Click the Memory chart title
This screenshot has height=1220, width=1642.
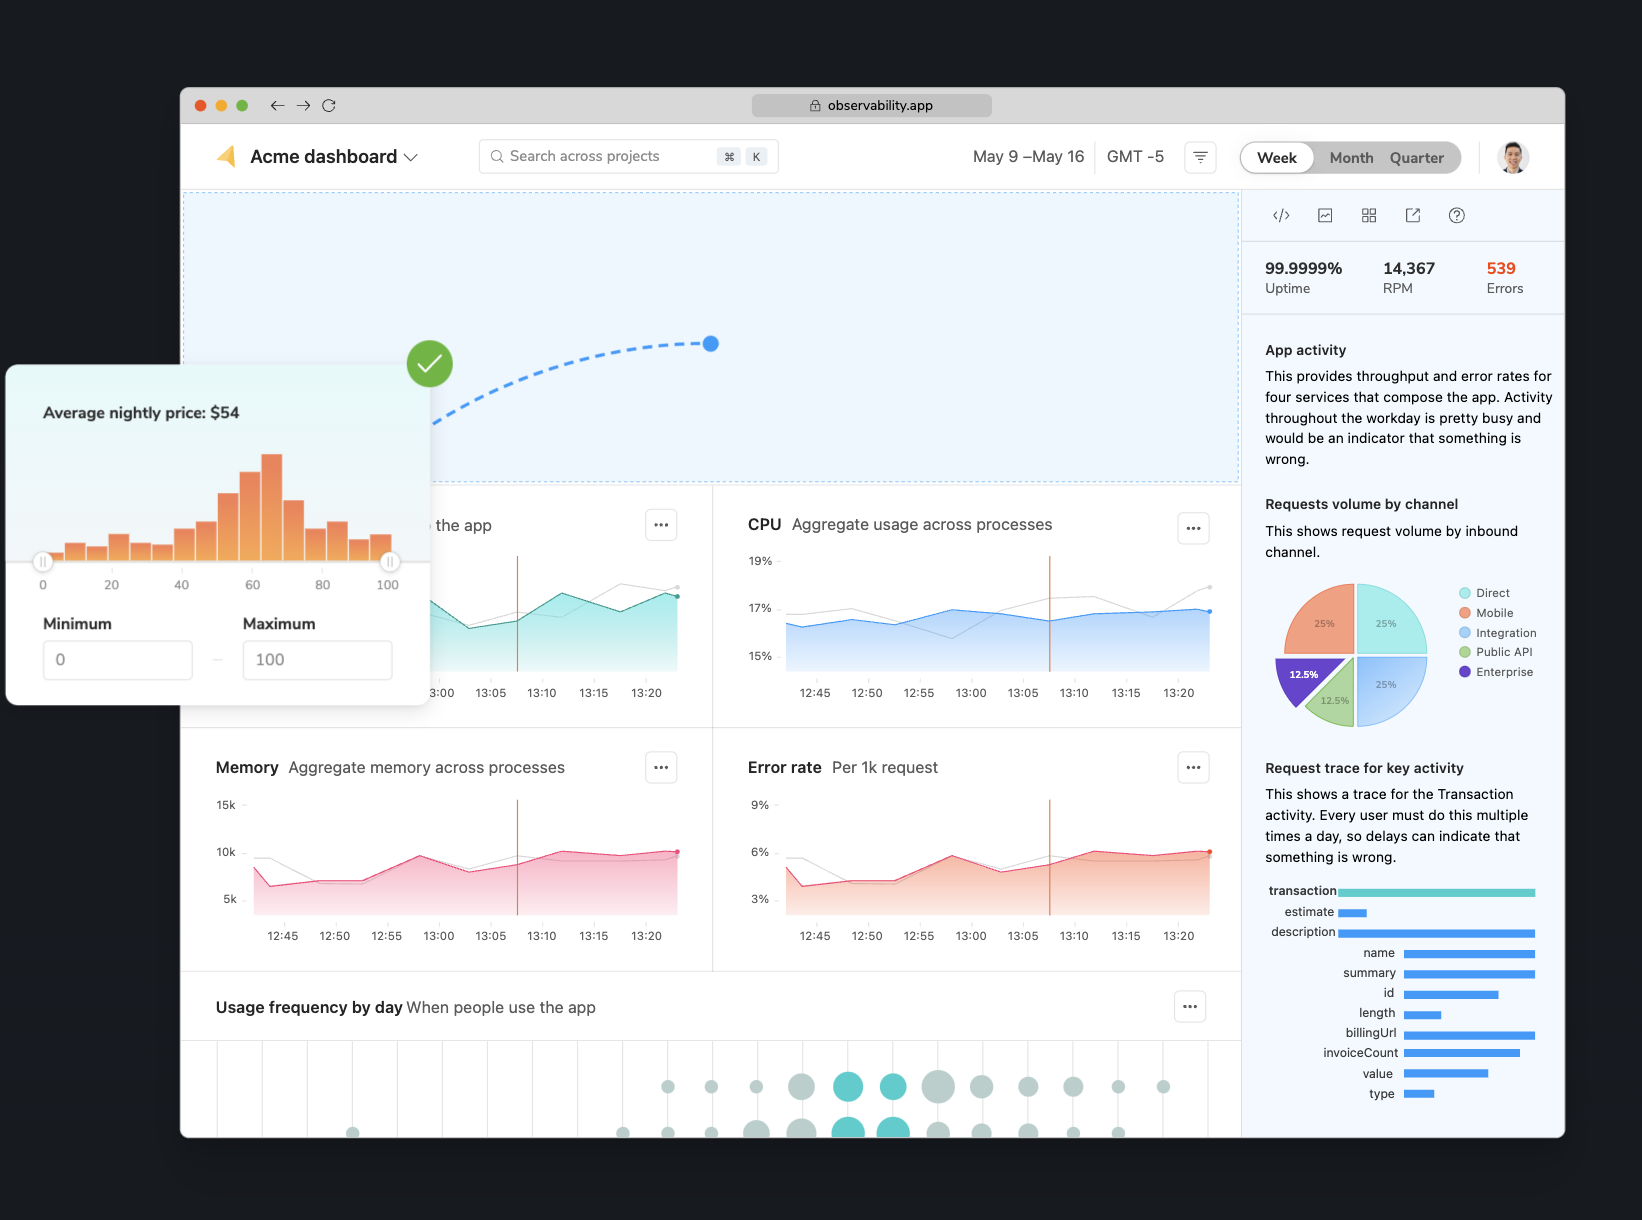coord(247,767)
